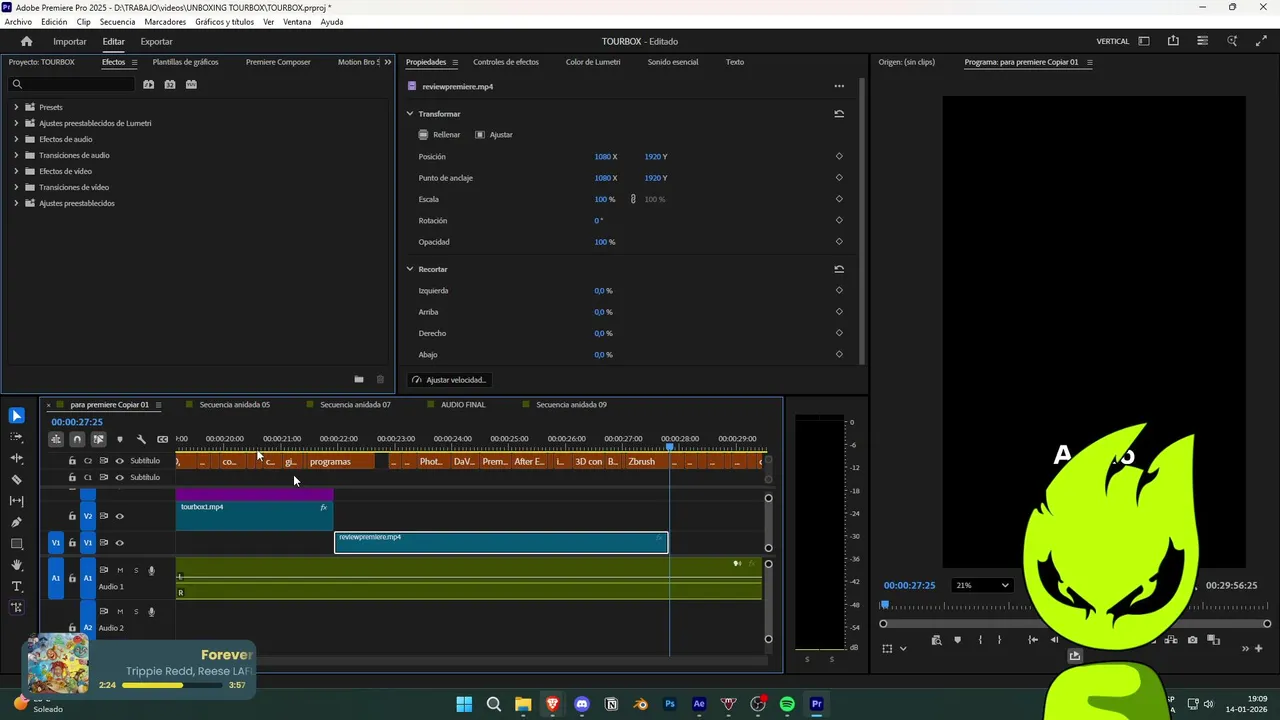Select the Hand tool

(x=17, y=565)
